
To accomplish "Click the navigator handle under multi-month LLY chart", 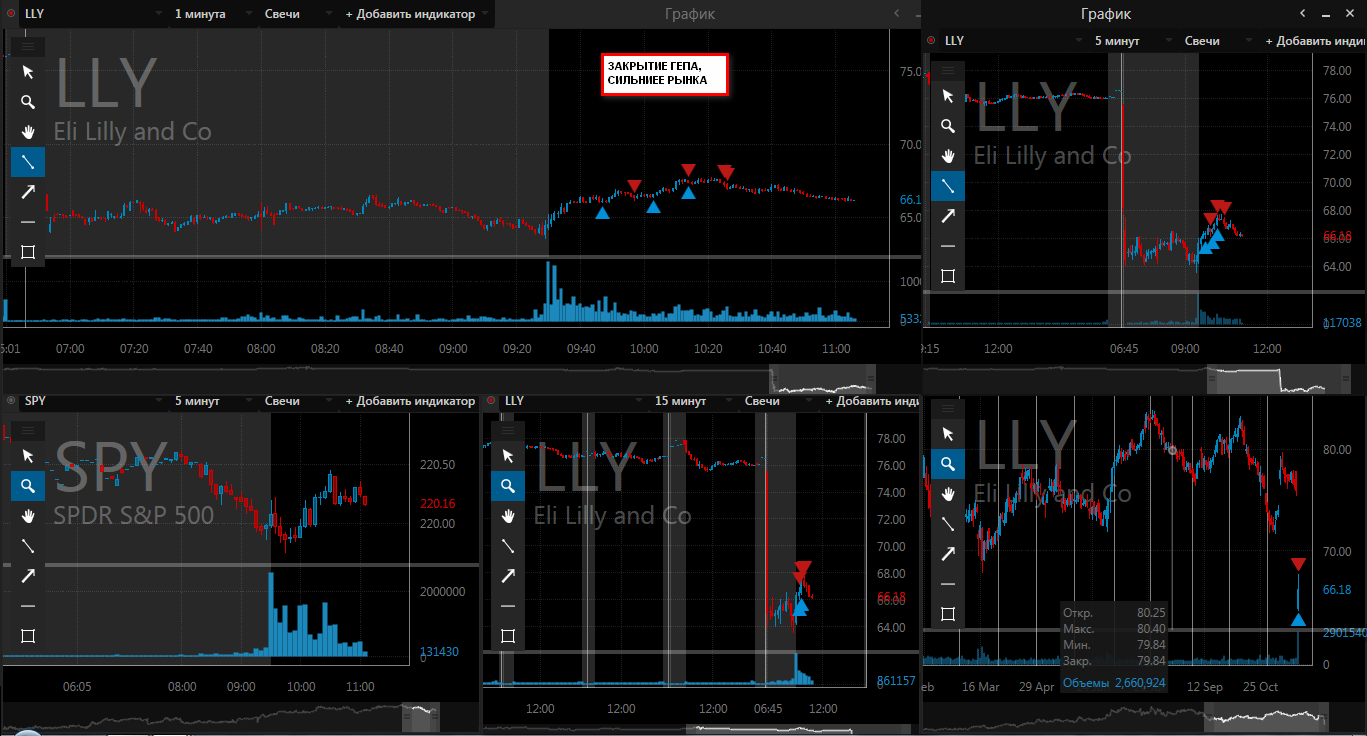I will coord(1266,717).
